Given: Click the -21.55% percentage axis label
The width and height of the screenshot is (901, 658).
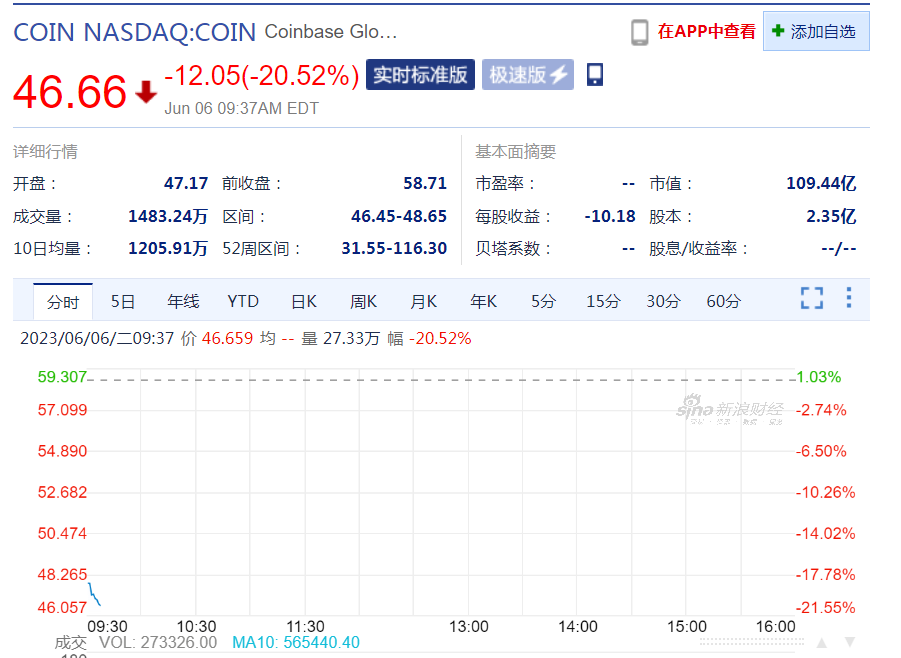Looking at the screenshot, I should (x=826, y=607).
